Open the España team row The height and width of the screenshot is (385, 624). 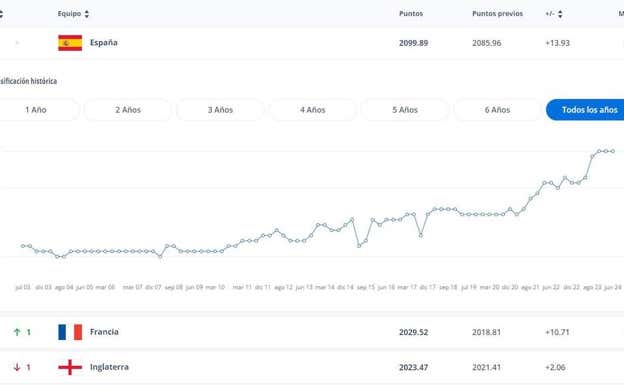click(312, 43)
